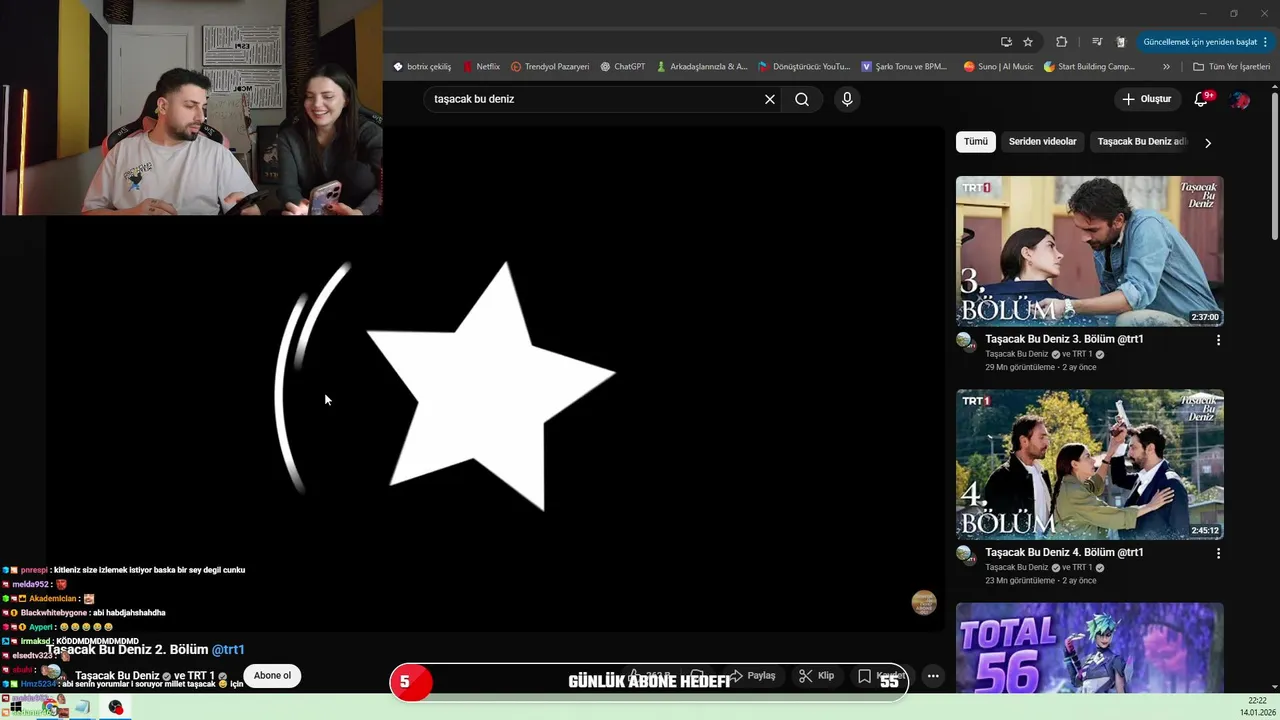The width and height of the screenshot is (1280, 720).
Task: Run the search with the magnifier icon
Action: (x=802, y=99)
